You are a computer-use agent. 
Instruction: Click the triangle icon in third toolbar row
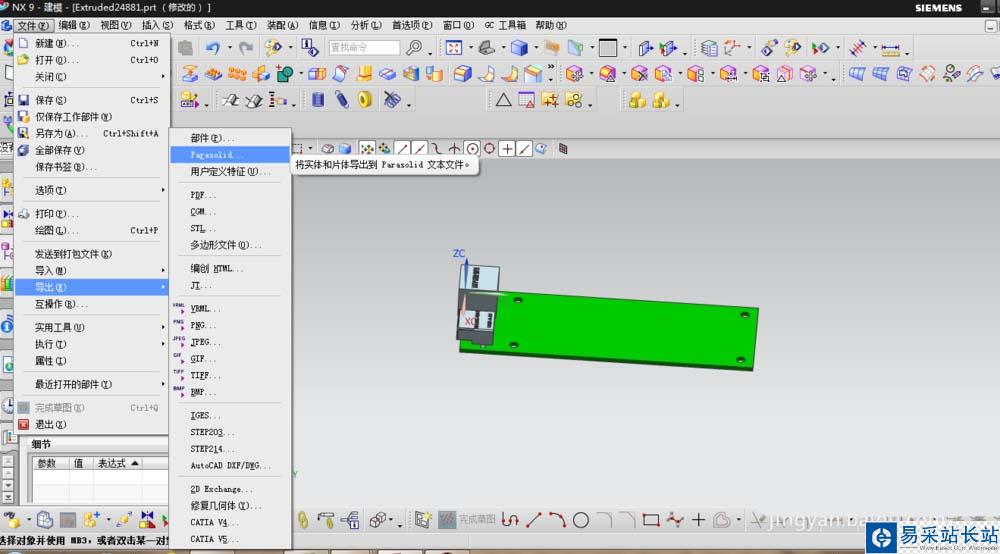(x=503, y=100)
